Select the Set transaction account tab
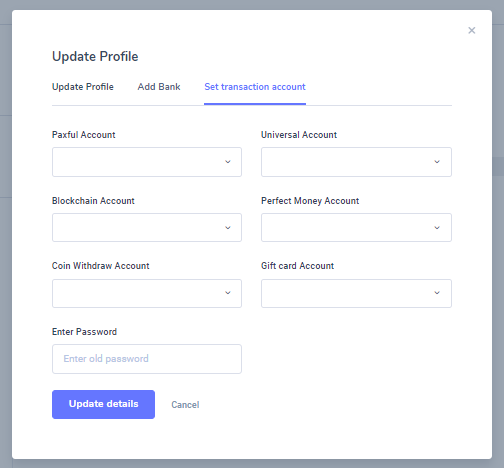Viewport: 504px width, 468px height. [255, 87]
